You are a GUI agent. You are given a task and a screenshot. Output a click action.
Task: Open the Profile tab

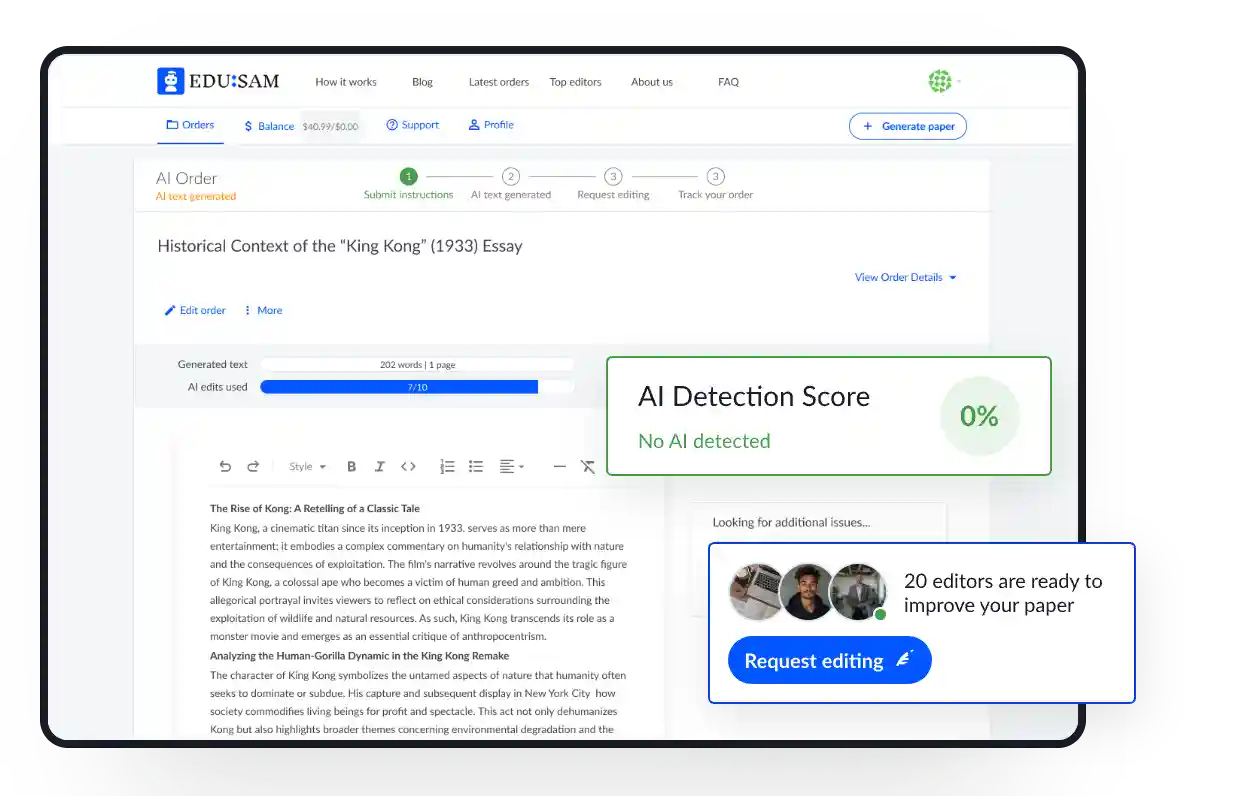tap(490, 125)
